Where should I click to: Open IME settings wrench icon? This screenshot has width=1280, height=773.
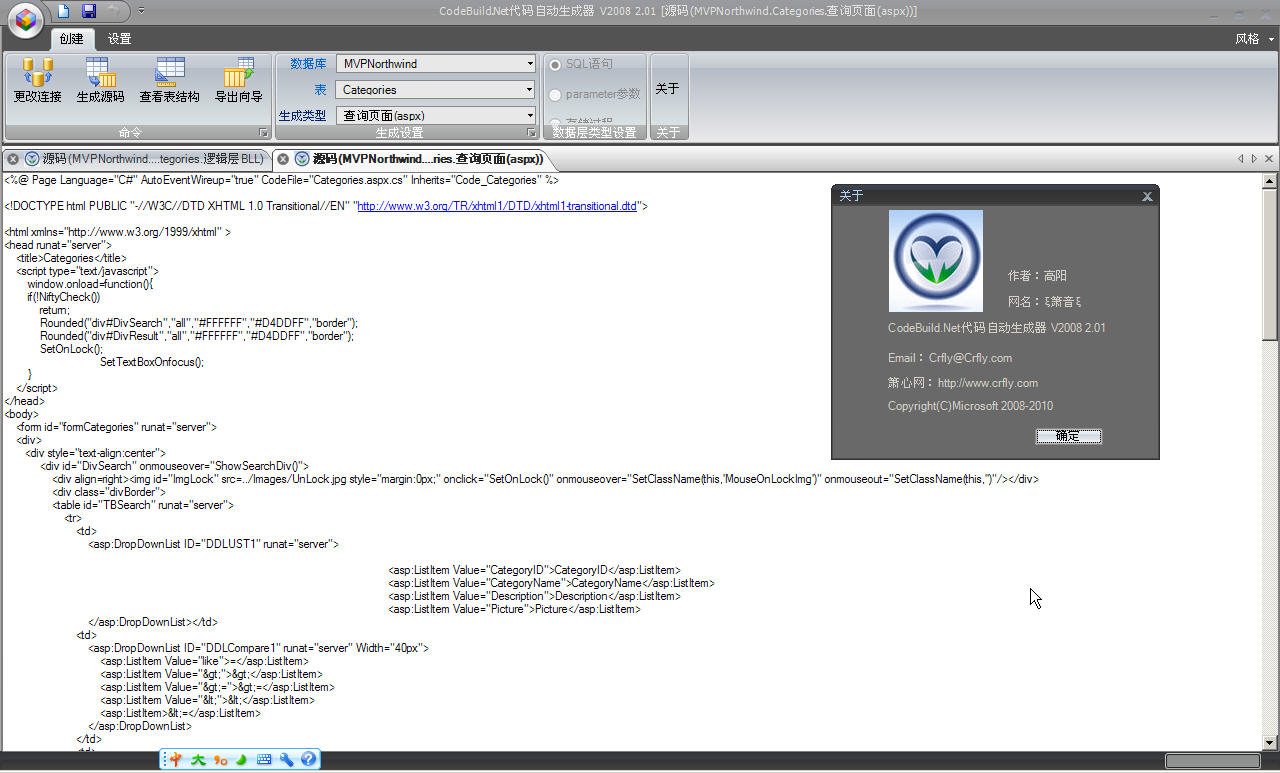[x=286, y=760]
